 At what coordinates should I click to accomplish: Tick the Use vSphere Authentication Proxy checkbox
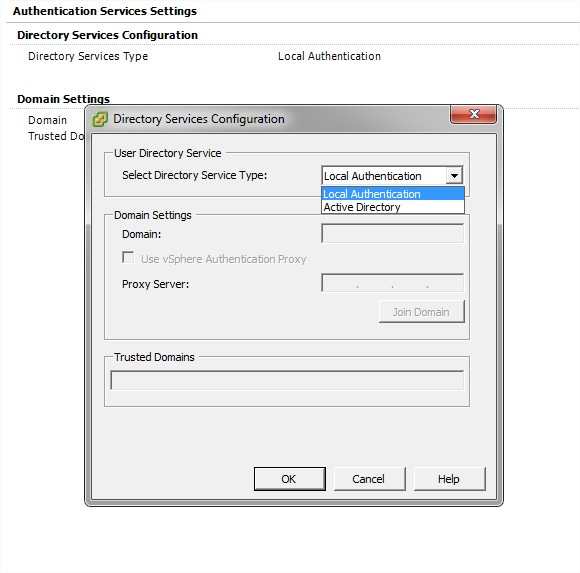point(128,257)
